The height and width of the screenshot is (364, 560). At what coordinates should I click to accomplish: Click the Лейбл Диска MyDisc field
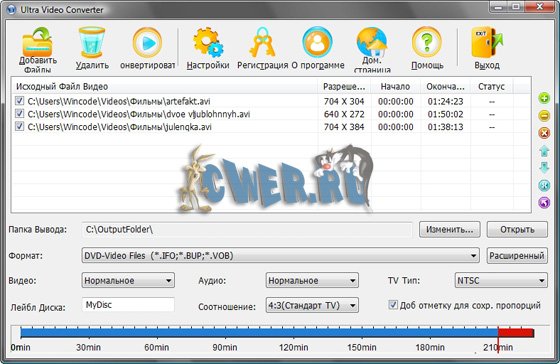tap(128, 305)
